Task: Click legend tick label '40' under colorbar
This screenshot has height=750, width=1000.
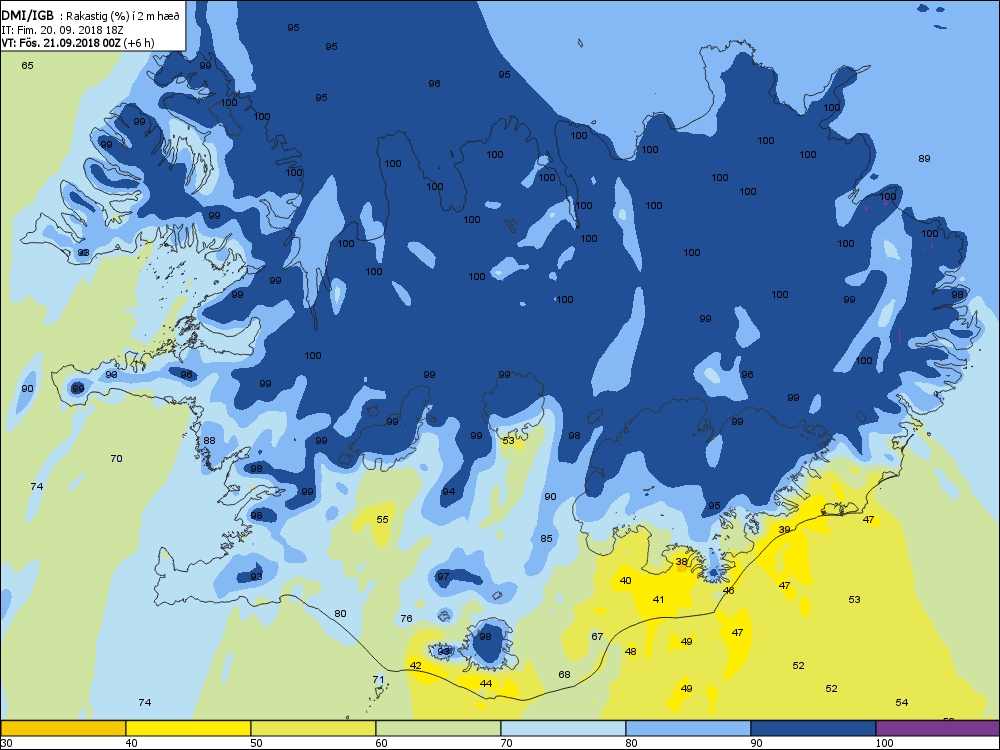Action: [131, 743]
